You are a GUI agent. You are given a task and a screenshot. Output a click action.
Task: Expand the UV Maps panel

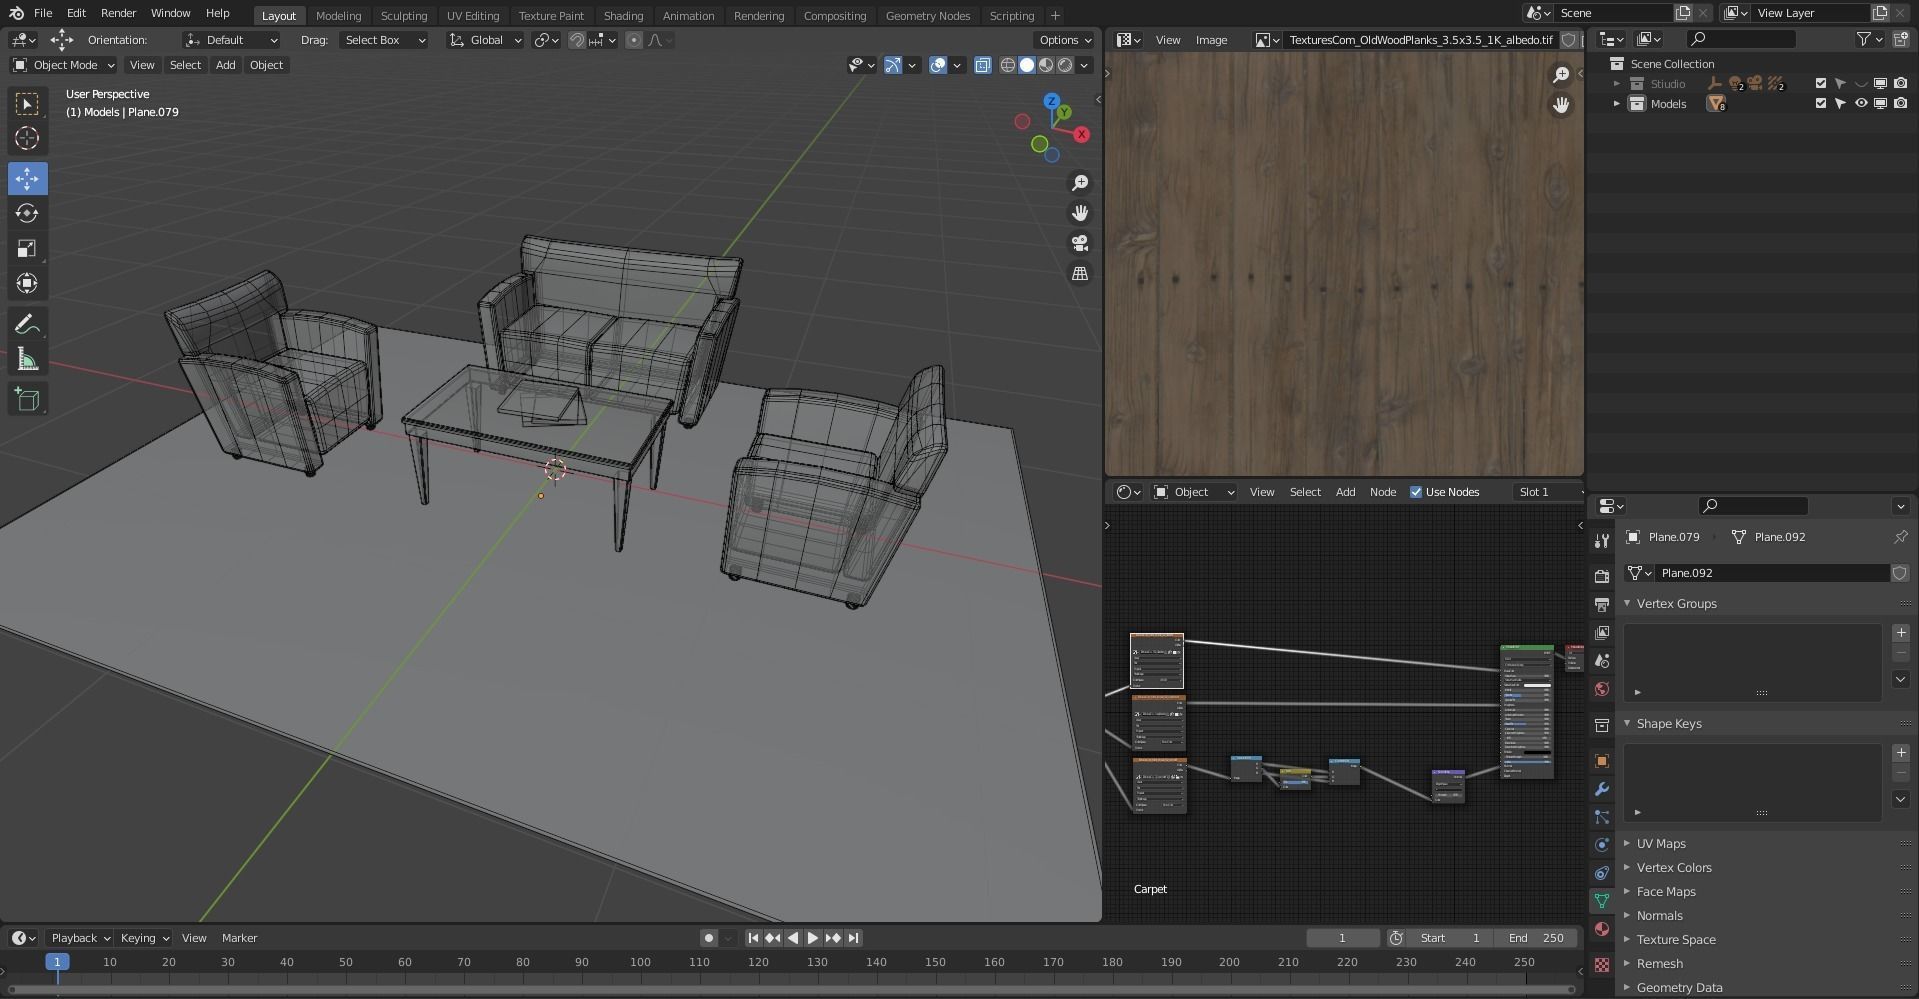[x=1660, y=844]
